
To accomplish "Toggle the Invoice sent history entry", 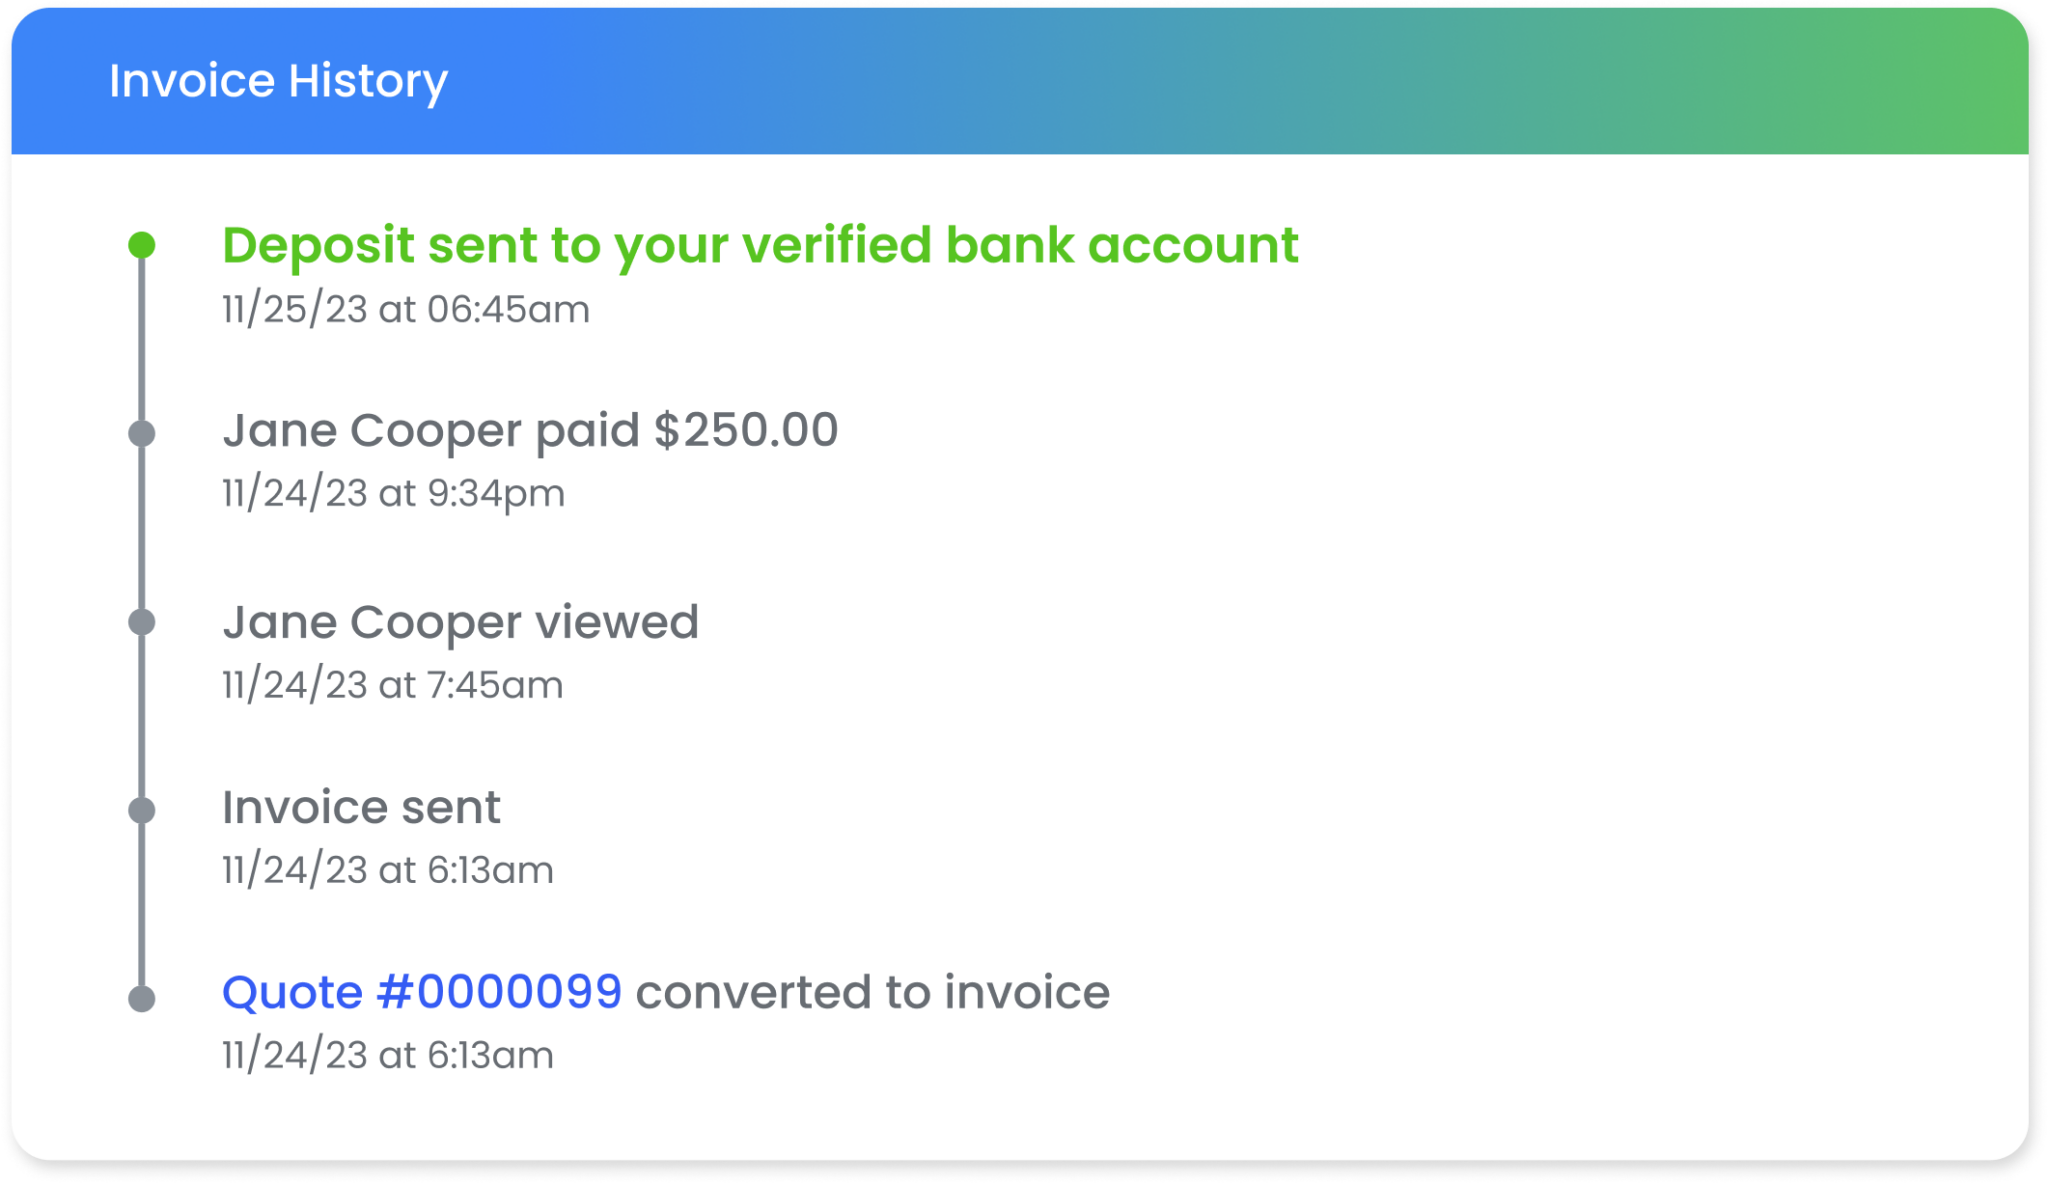I will coord(362,808).
